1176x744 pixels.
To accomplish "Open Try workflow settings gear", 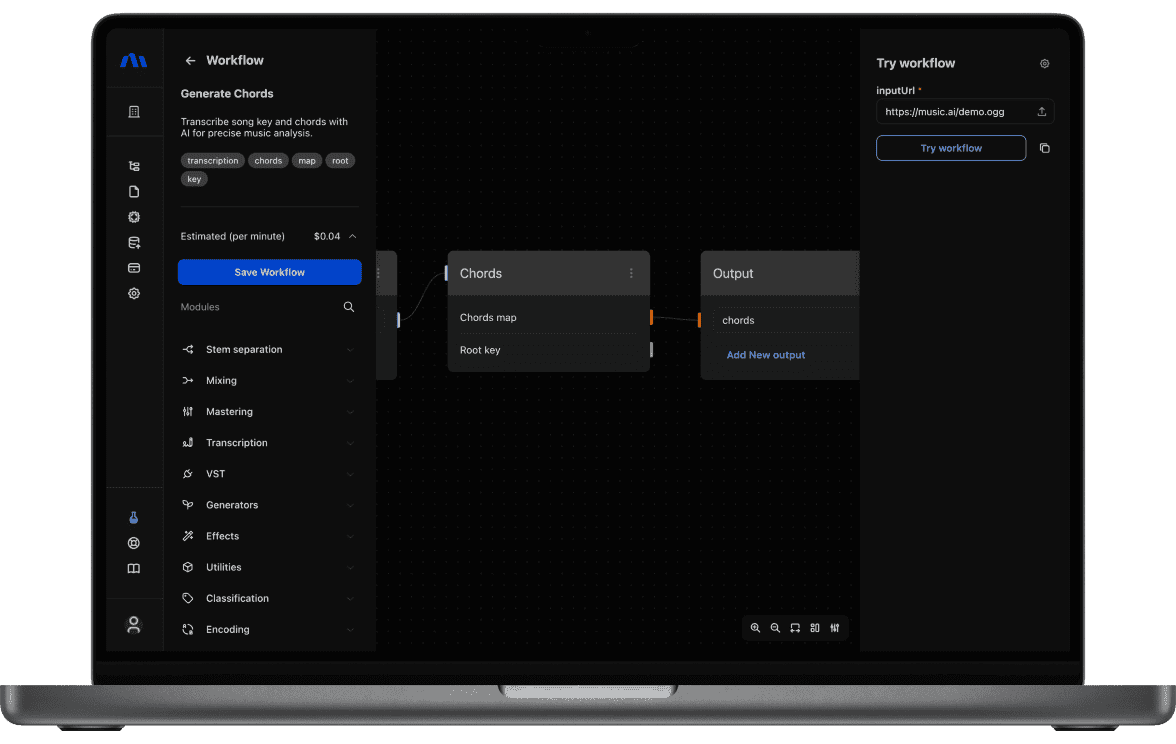I will (1044, 63).
